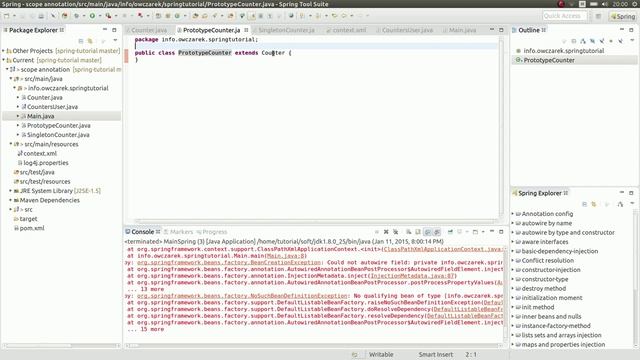Click the Run Last Tool red toolbox icon
This screenshot has width=640, height=360.
[108, 16]
